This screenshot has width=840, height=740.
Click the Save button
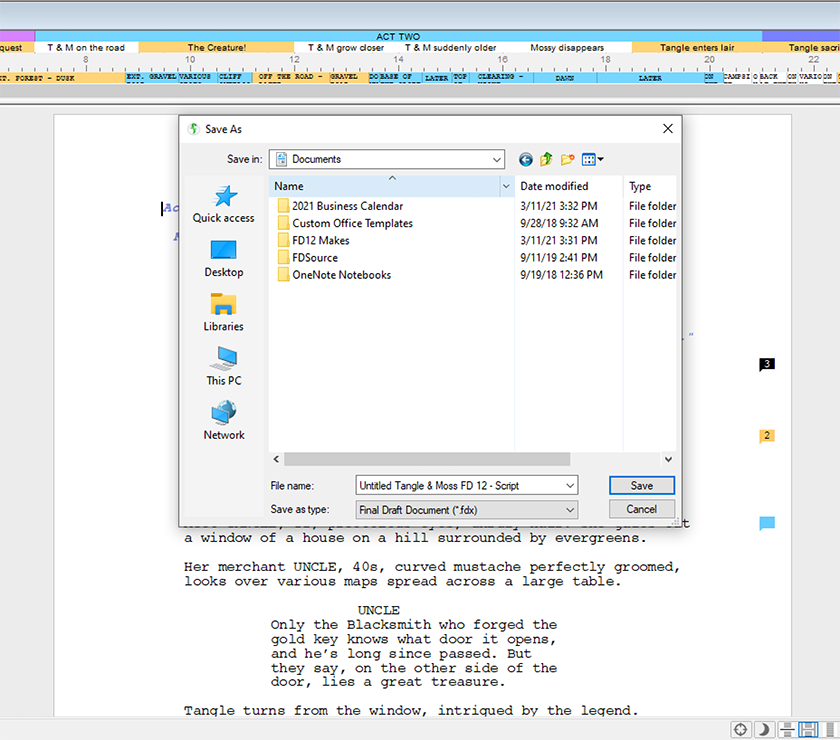pyautogui.click(x=641, y=485)
